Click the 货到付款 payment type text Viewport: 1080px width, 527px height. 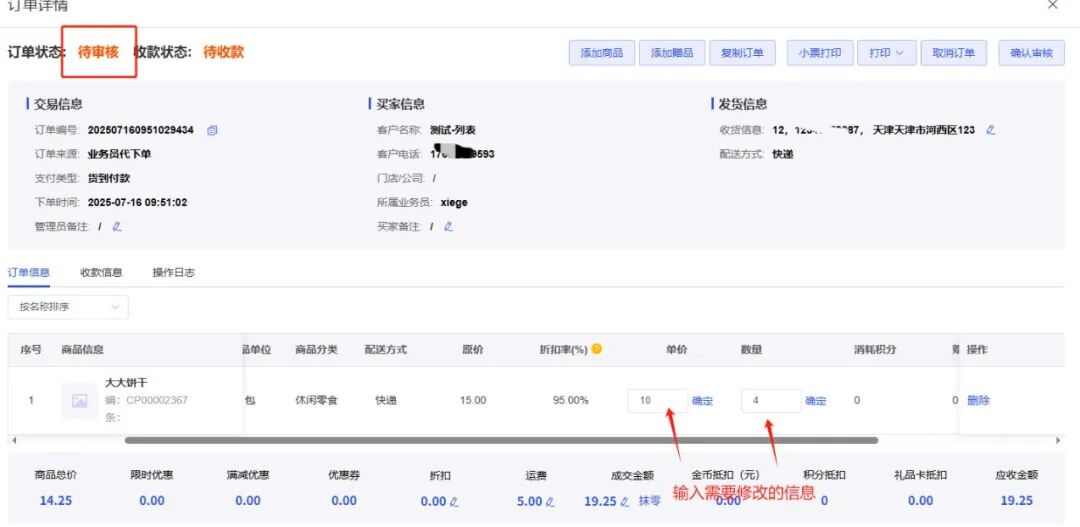[109, 178]
